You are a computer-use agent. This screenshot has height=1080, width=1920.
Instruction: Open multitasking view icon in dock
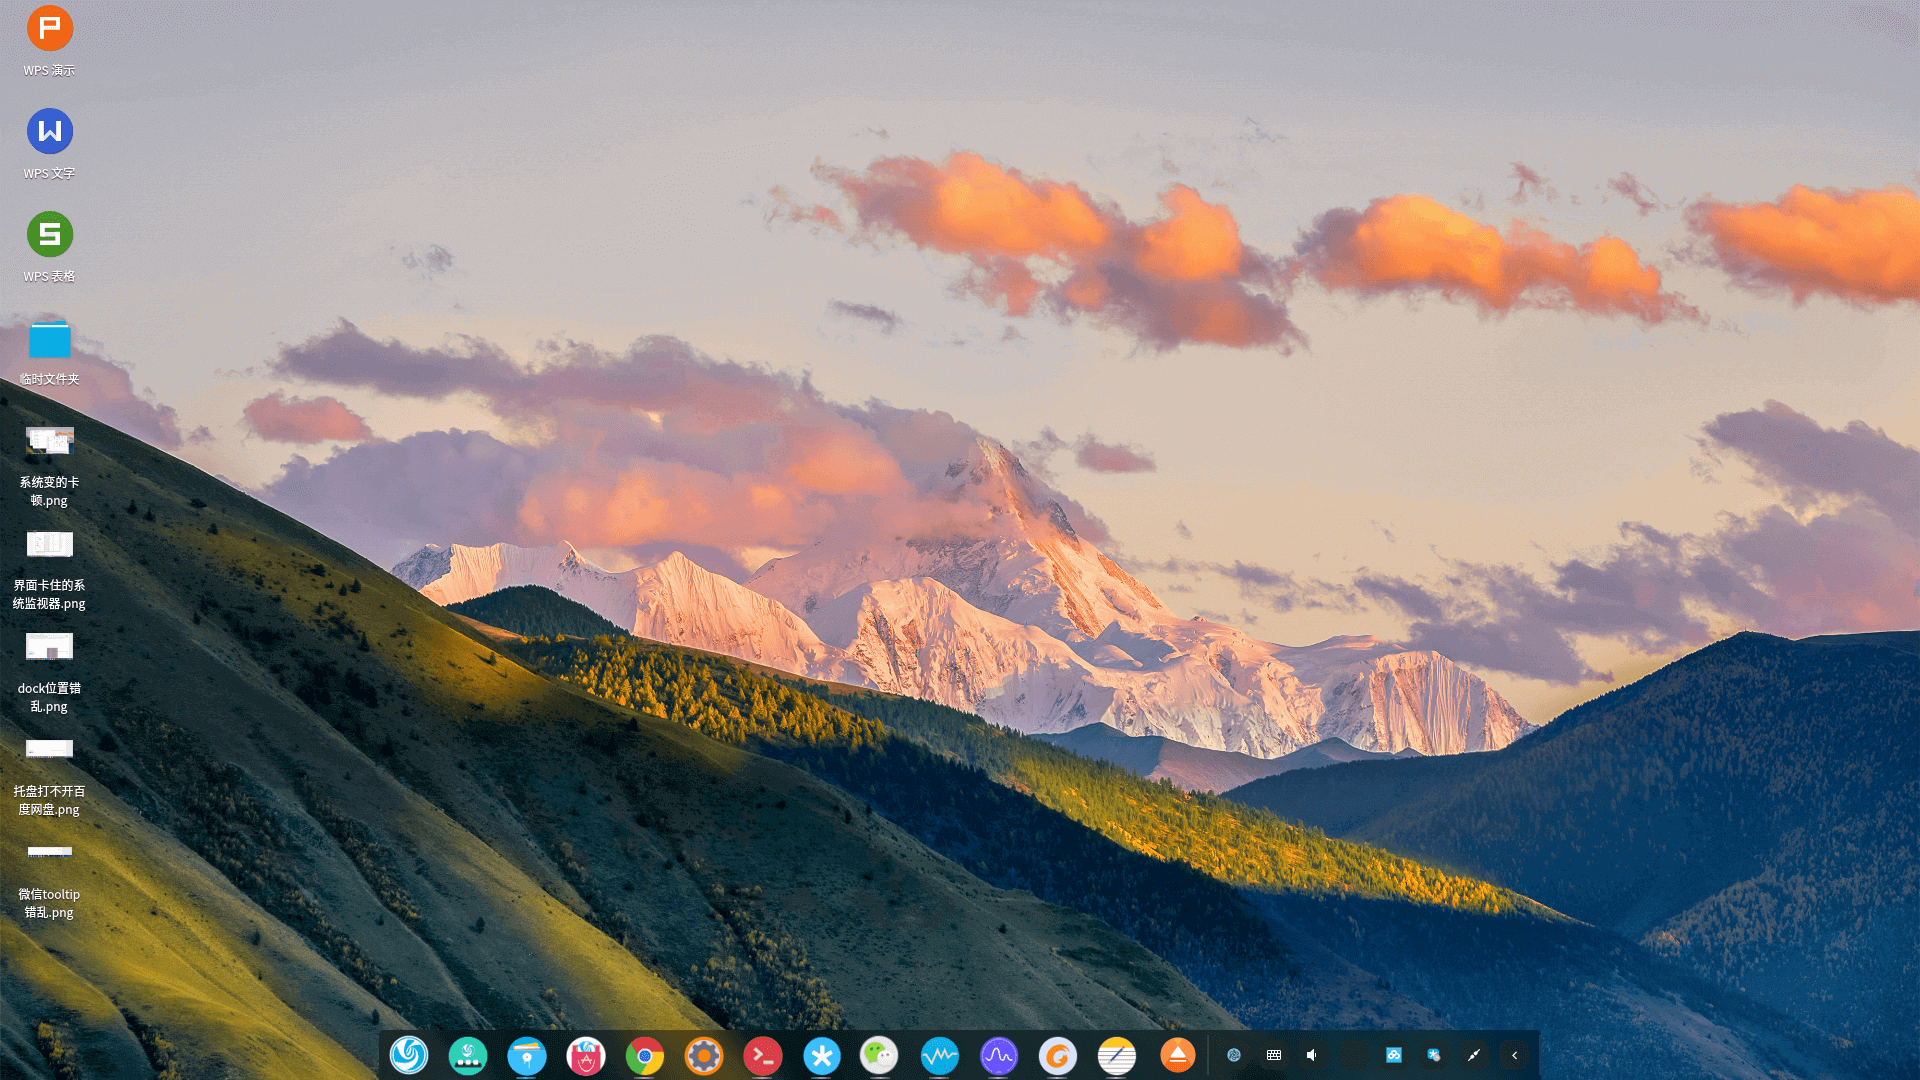pos(468,1055)
